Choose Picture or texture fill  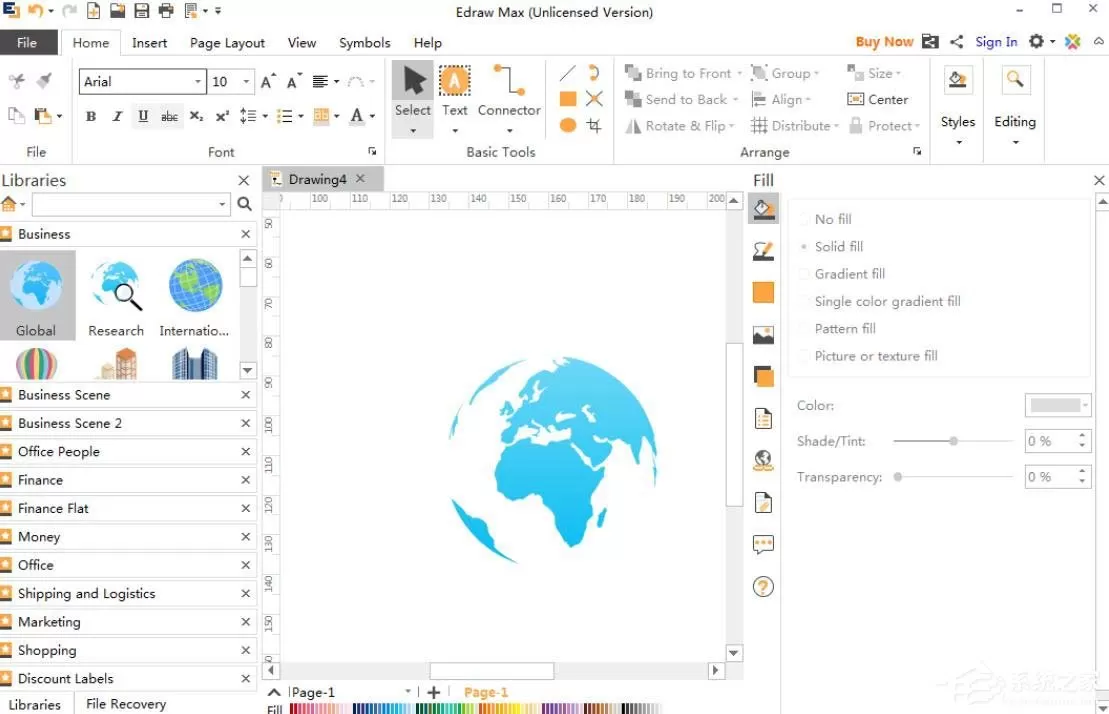click(x=869, y=356)
